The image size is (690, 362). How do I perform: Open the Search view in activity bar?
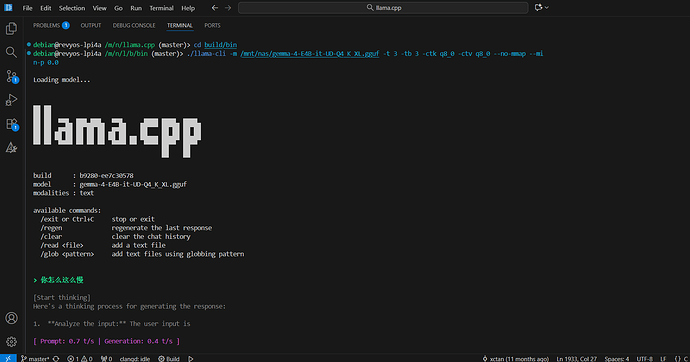[x=11, y=52]
